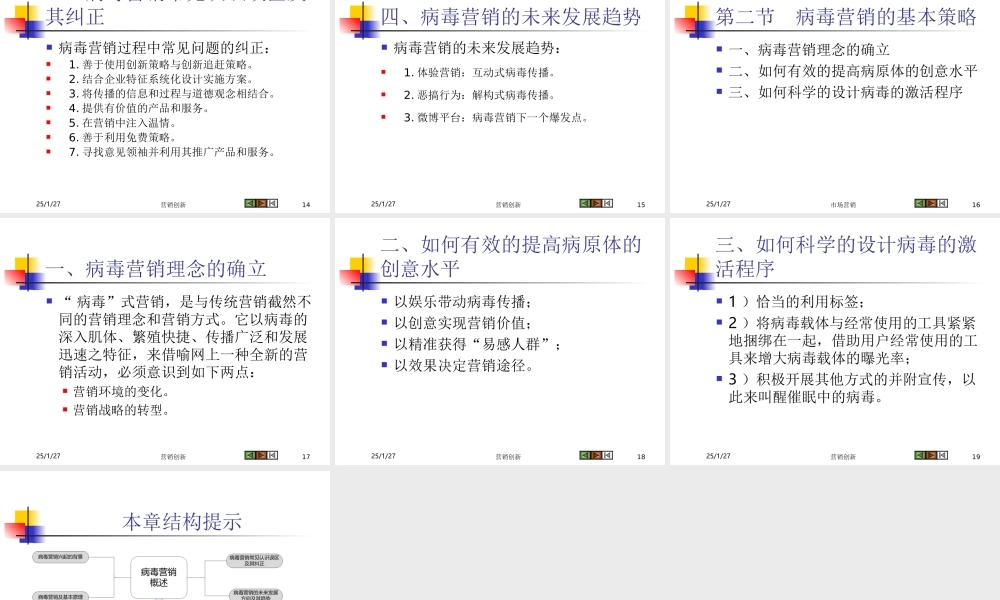Click the green back arrow on slide 17
This screenshot has width=1000, height=600.
[x=250, y=453]
